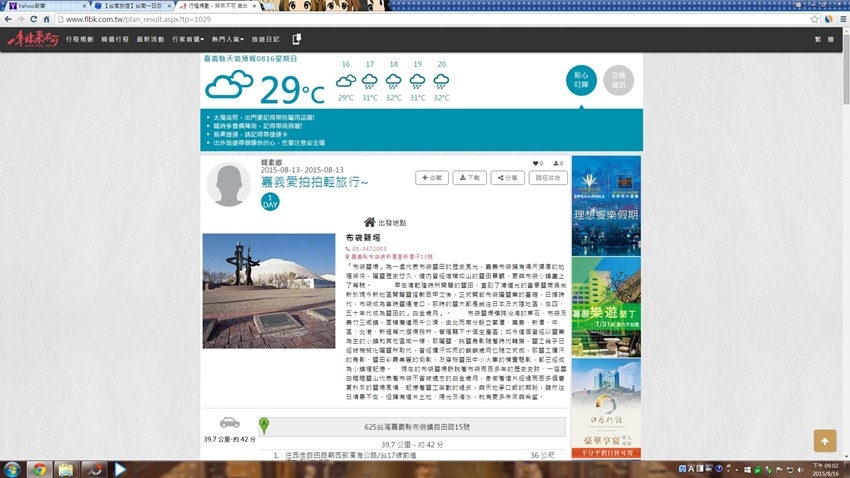Switch to the Yahoo browser tab

tap(46, 5)
